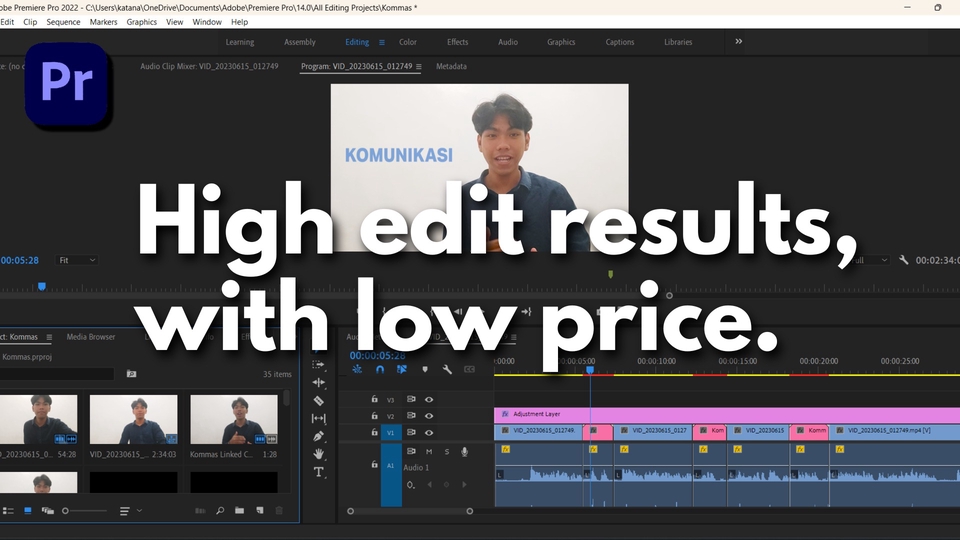
Task: Click the Project panel search field
Action: [x=57, y=373]
